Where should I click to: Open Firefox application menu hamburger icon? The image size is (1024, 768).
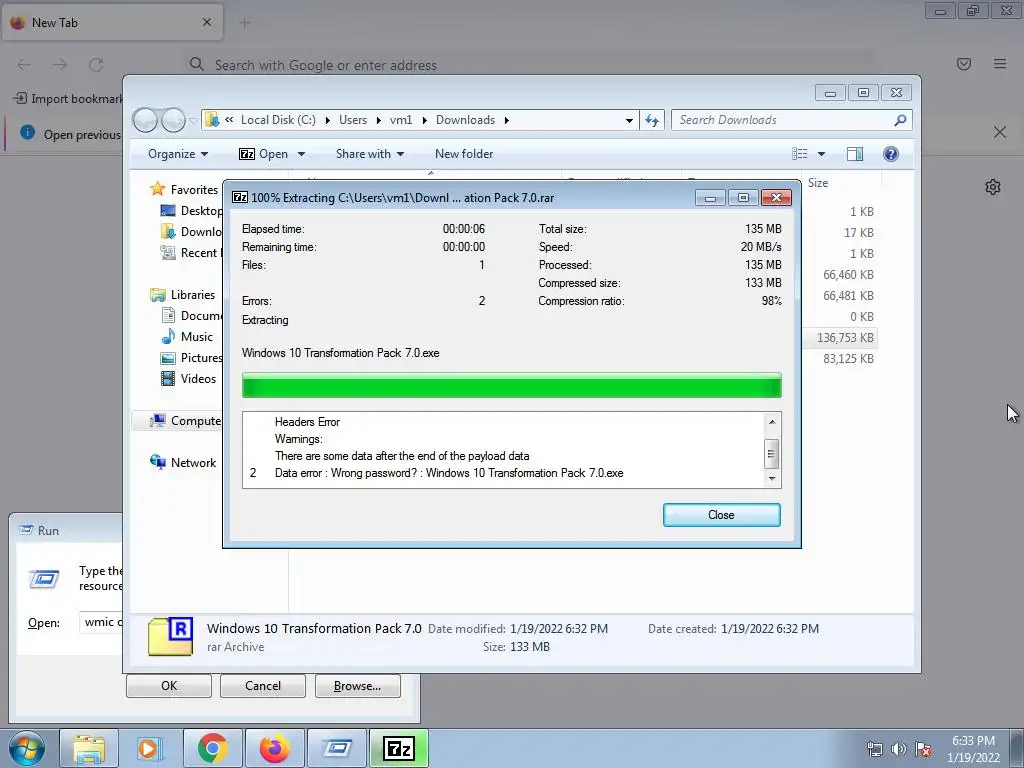click(x=1000, y=64)
